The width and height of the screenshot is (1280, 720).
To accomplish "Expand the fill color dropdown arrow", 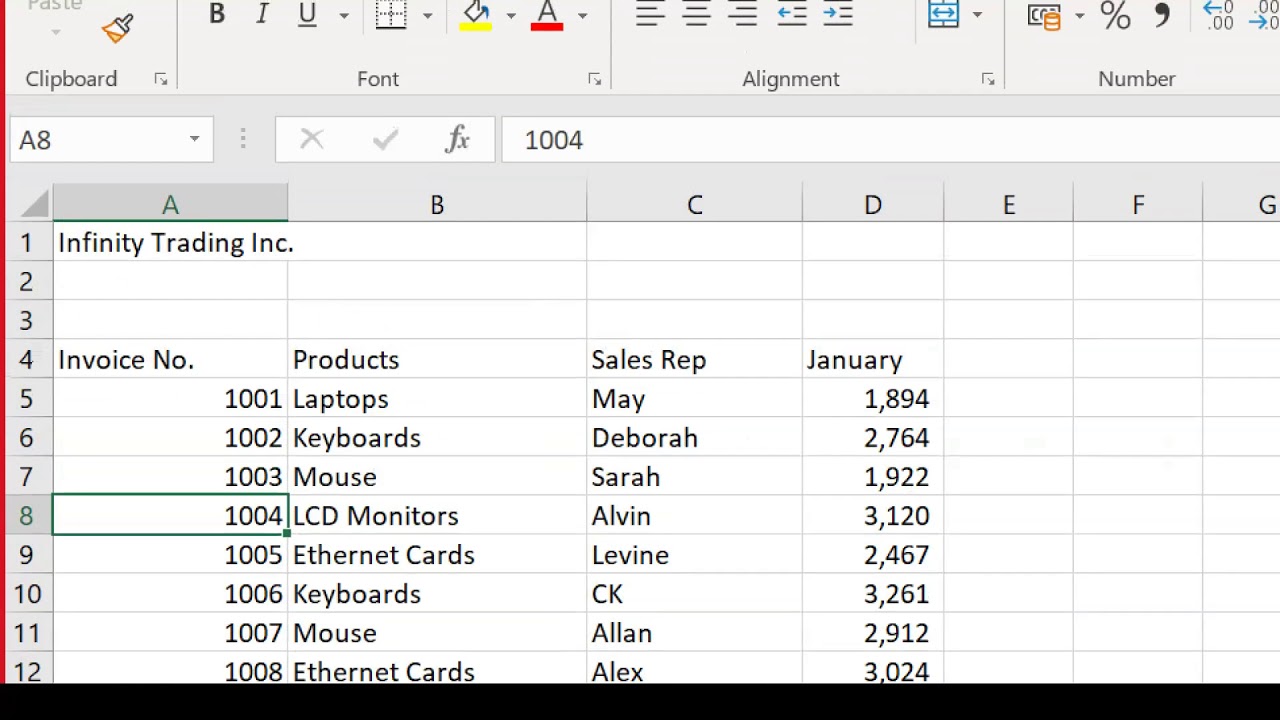I will pyautogui.click(x=511, y=15).
